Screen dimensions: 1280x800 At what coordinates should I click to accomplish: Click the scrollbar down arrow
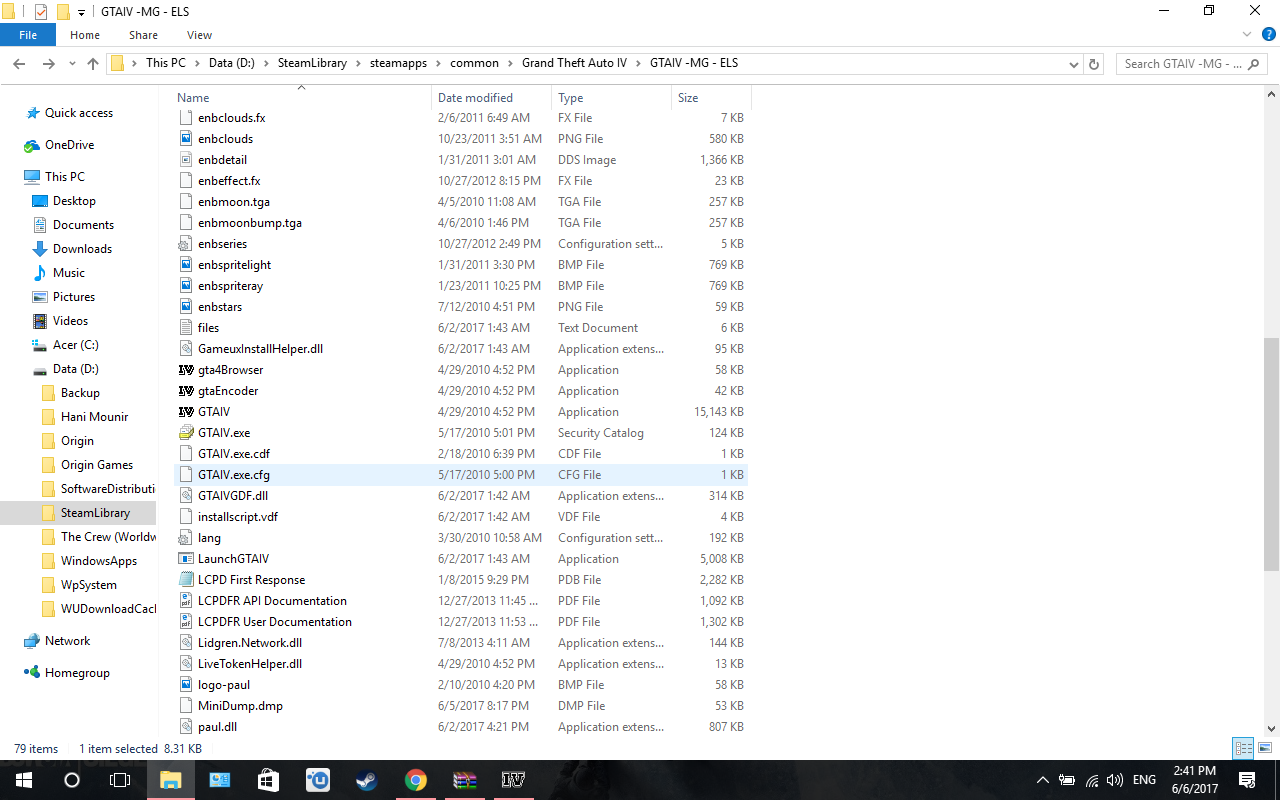tap(1271, 728)
